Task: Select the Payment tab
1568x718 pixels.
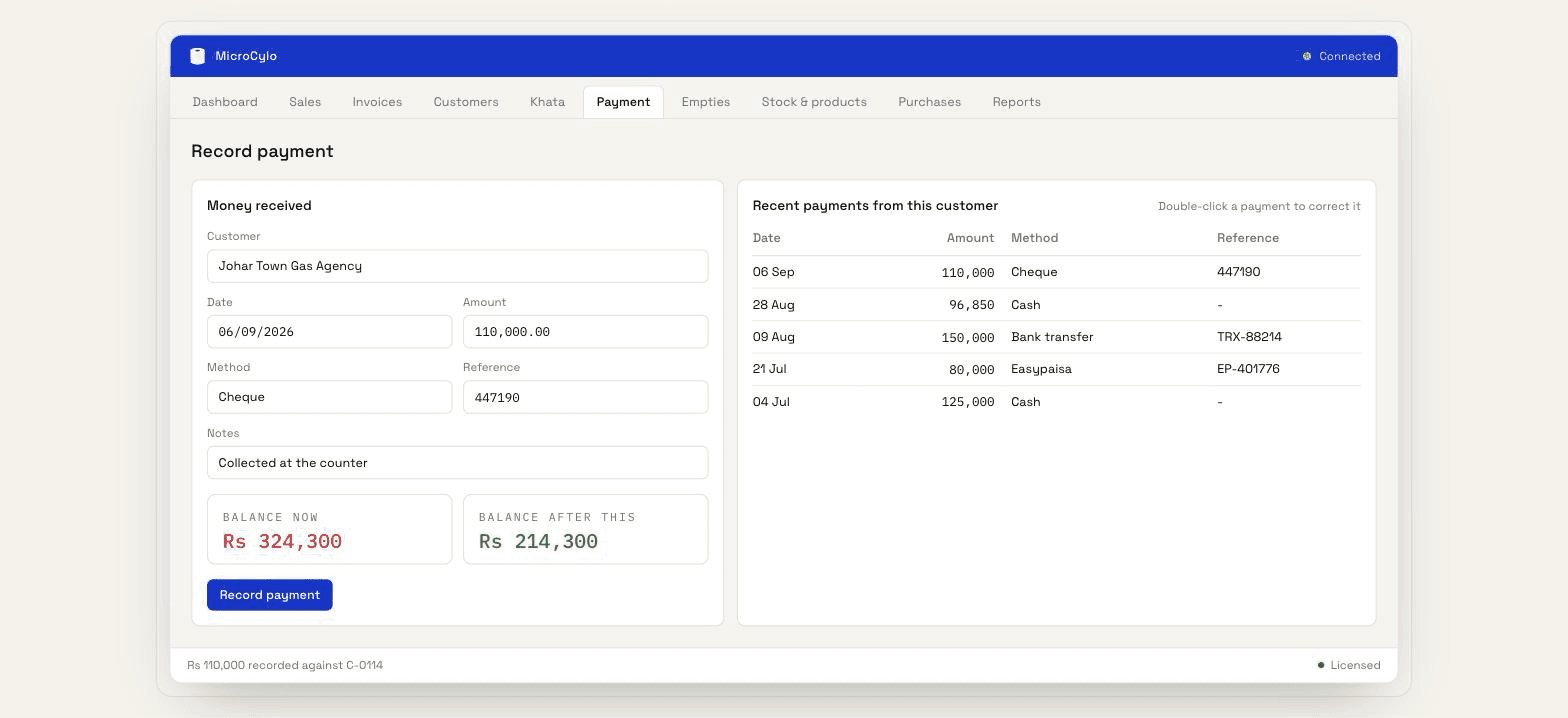Action: pyautogui.click(x=623, y=102)
